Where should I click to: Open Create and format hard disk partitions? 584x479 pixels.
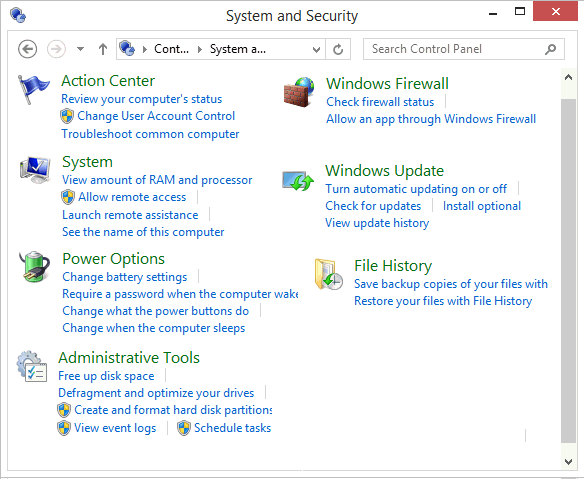point(173,410)
